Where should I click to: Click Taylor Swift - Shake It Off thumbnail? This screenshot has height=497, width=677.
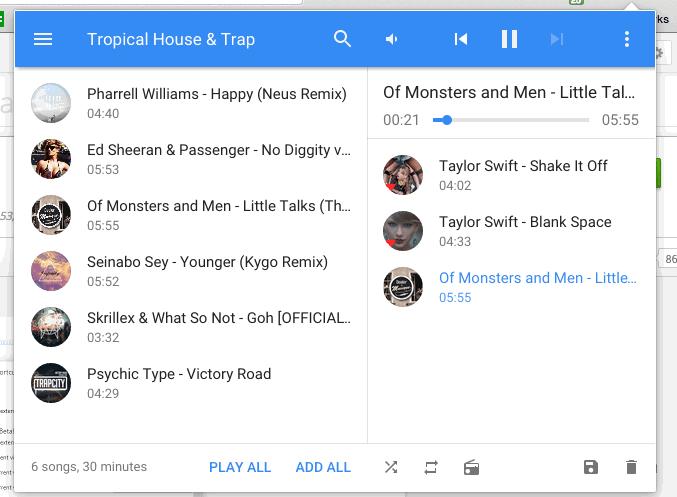pos(403,175)
